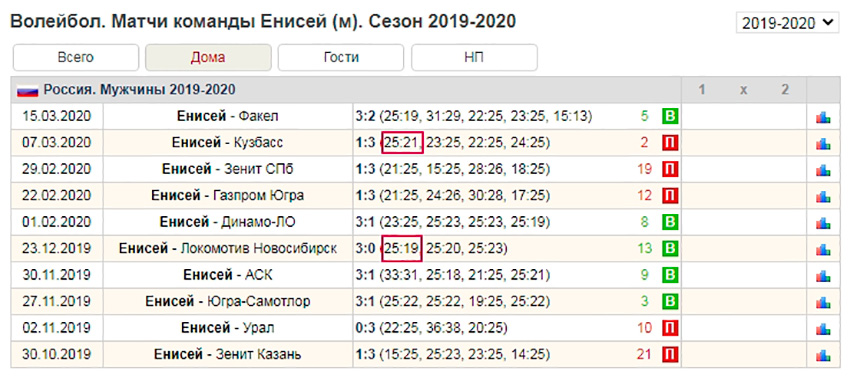Click Russian flag icon beside Россия. Мужчины
Viewport: 850px width, 381px height.
[27, 91]
